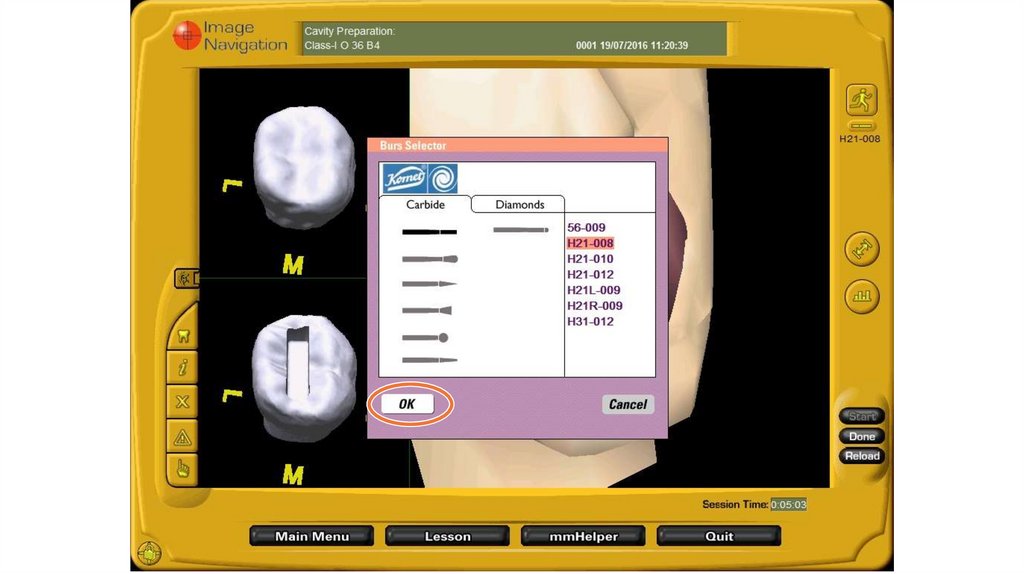Image resolution: width=1024 pixels, height=574 pixels.
Task: Open the bar chart statistics icon
Action: pyautogui.click(x=860, y=295)
